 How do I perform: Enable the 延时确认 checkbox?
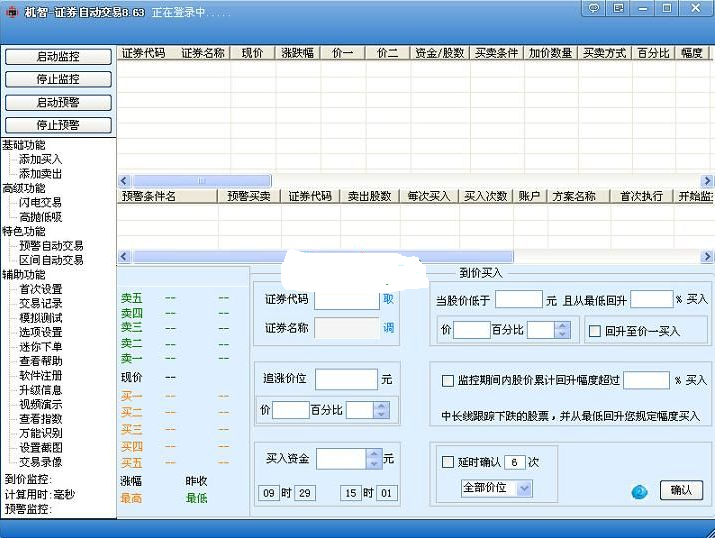[448, 462]
